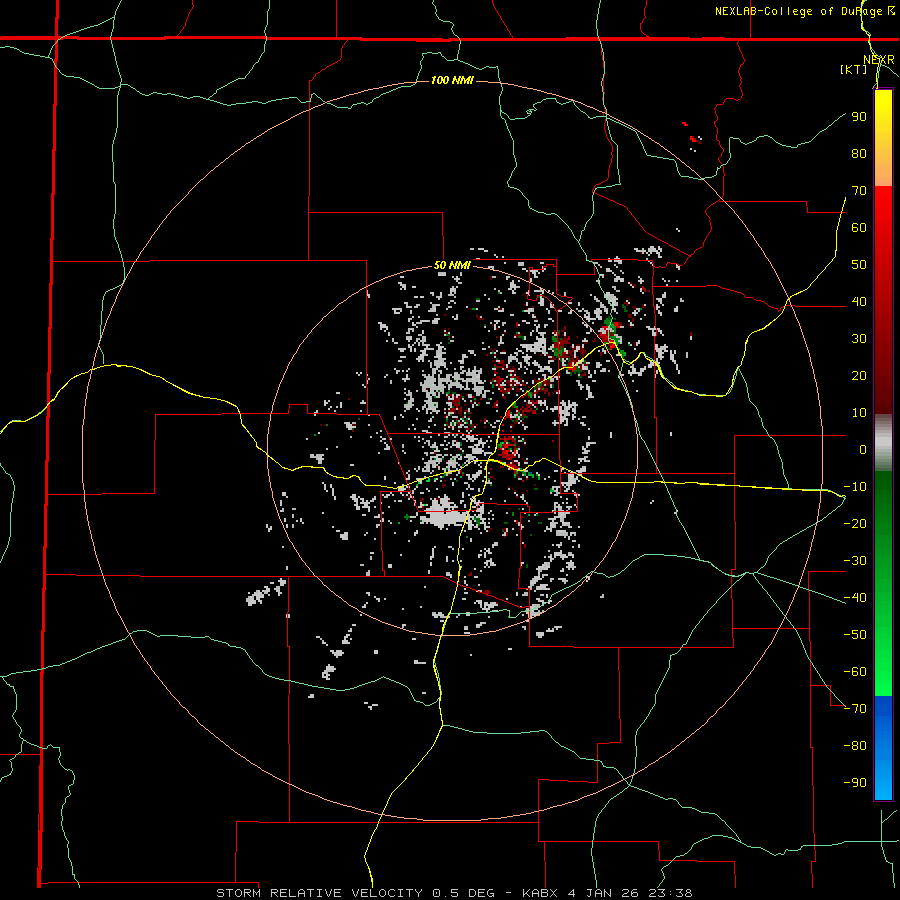The image size is (900, 900).
Task: Select the 50 NMI range ring label
Action: (x=452, y=265)
